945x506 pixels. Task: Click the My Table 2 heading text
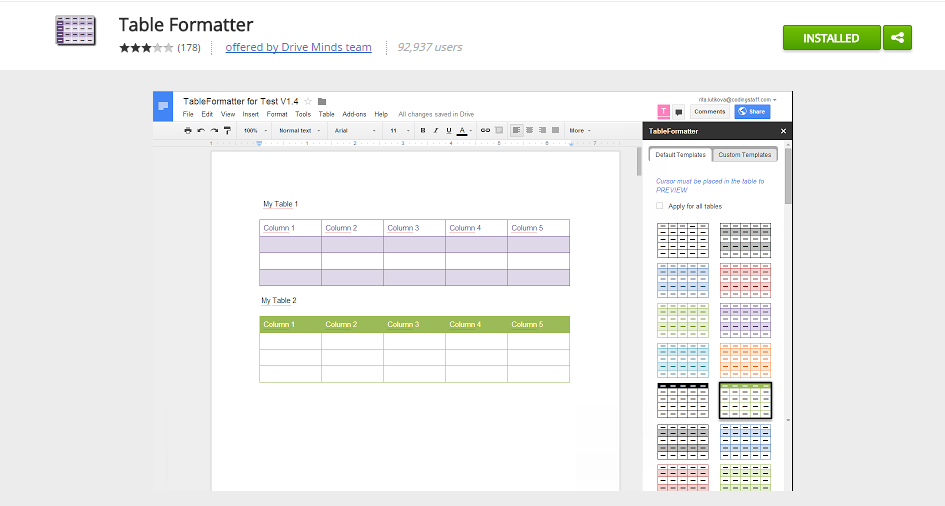(x=278, y=300)
